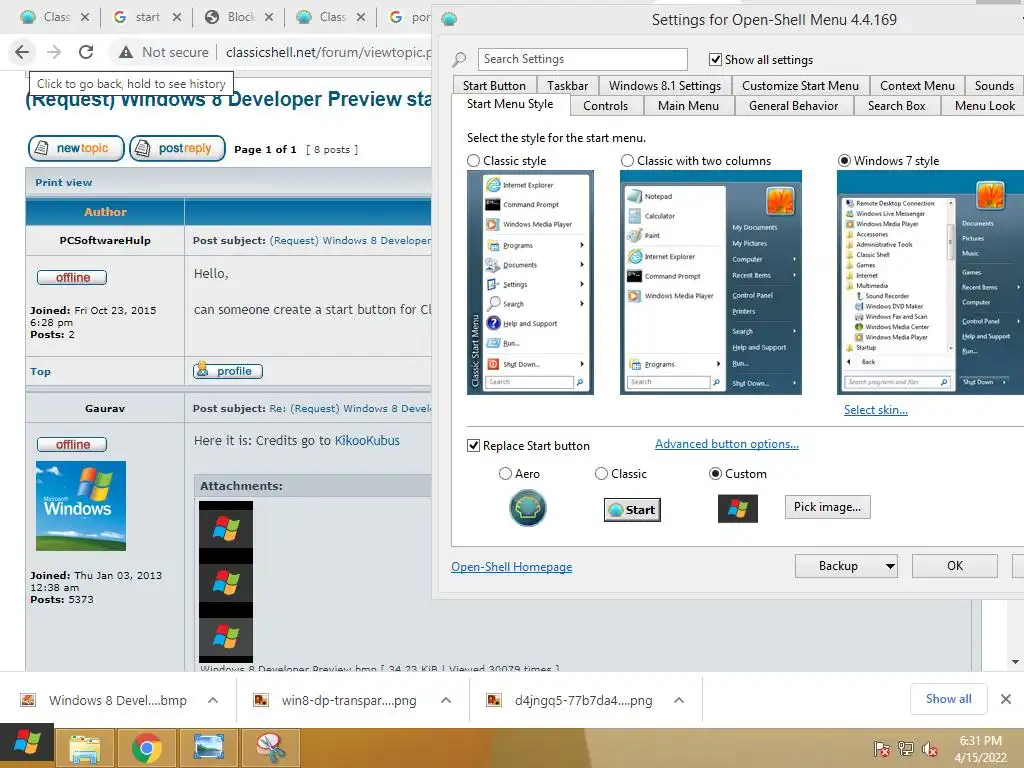Viewport: 1024px width, 768px height.
Task: Click the postreply forum button
Action: click(178, 148)
